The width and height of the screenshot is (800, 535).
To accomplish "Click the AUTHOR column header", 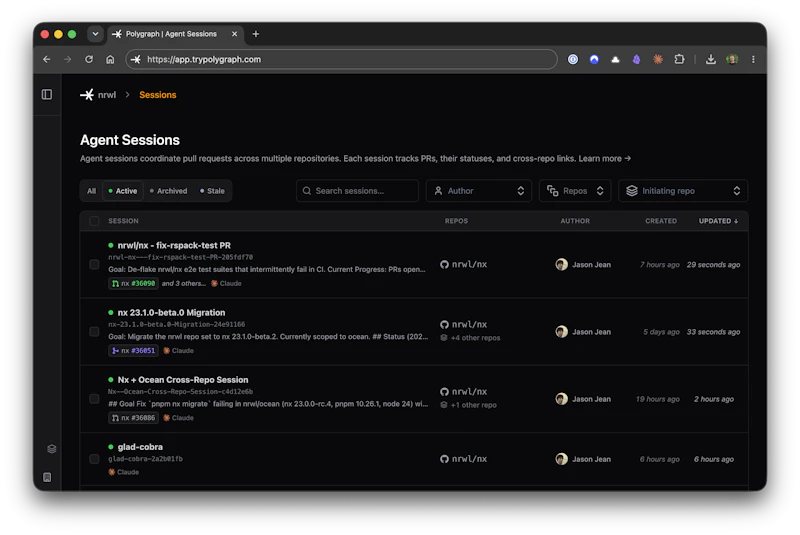I will click(575, 221).
